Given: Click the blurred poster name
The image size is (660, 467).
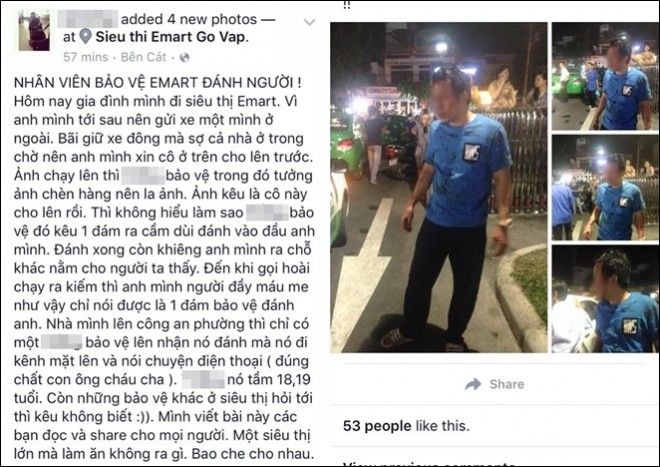Looking at the screenshot, I should [x=88, y=19].
